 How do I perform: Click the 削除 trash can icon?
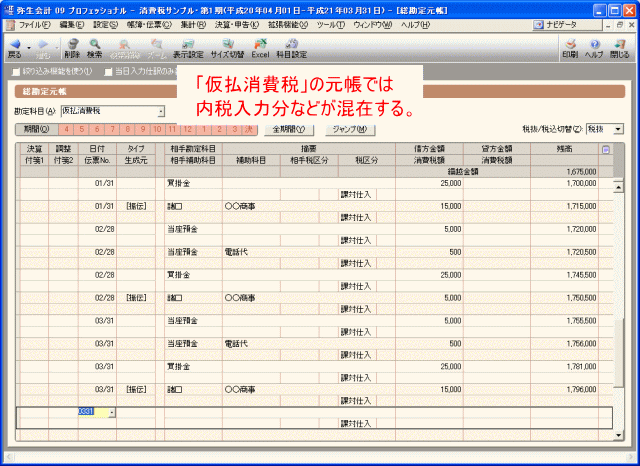(x=73, y=44)
